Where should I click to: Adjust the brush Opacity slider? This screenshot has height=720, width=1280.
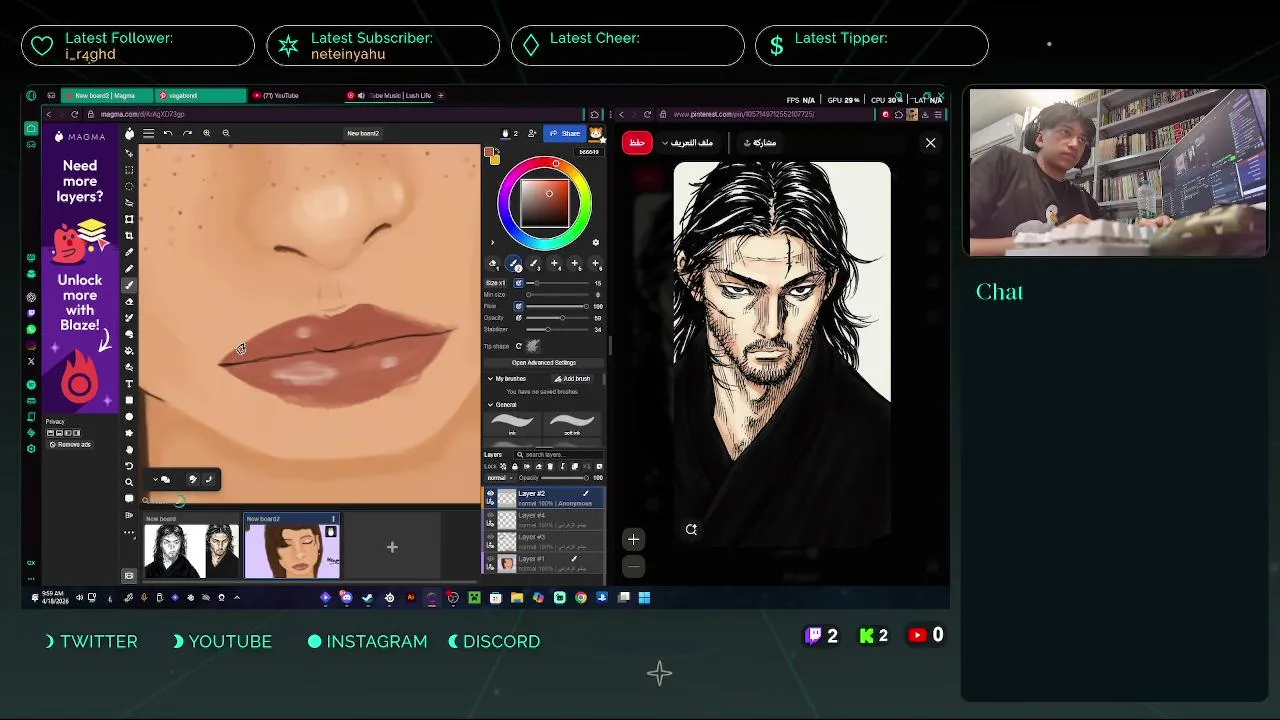(x=557, y=318)
